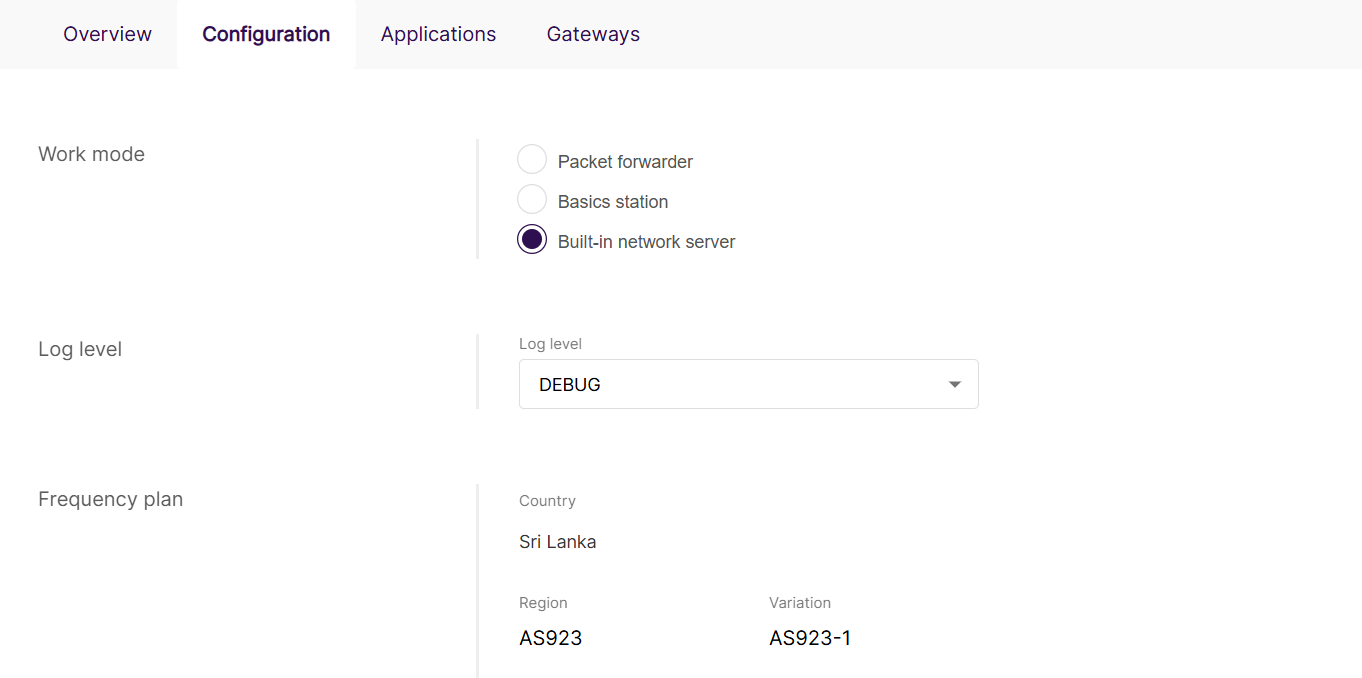
Task: Click the "Basics station" option text
Action: (613, 202)
